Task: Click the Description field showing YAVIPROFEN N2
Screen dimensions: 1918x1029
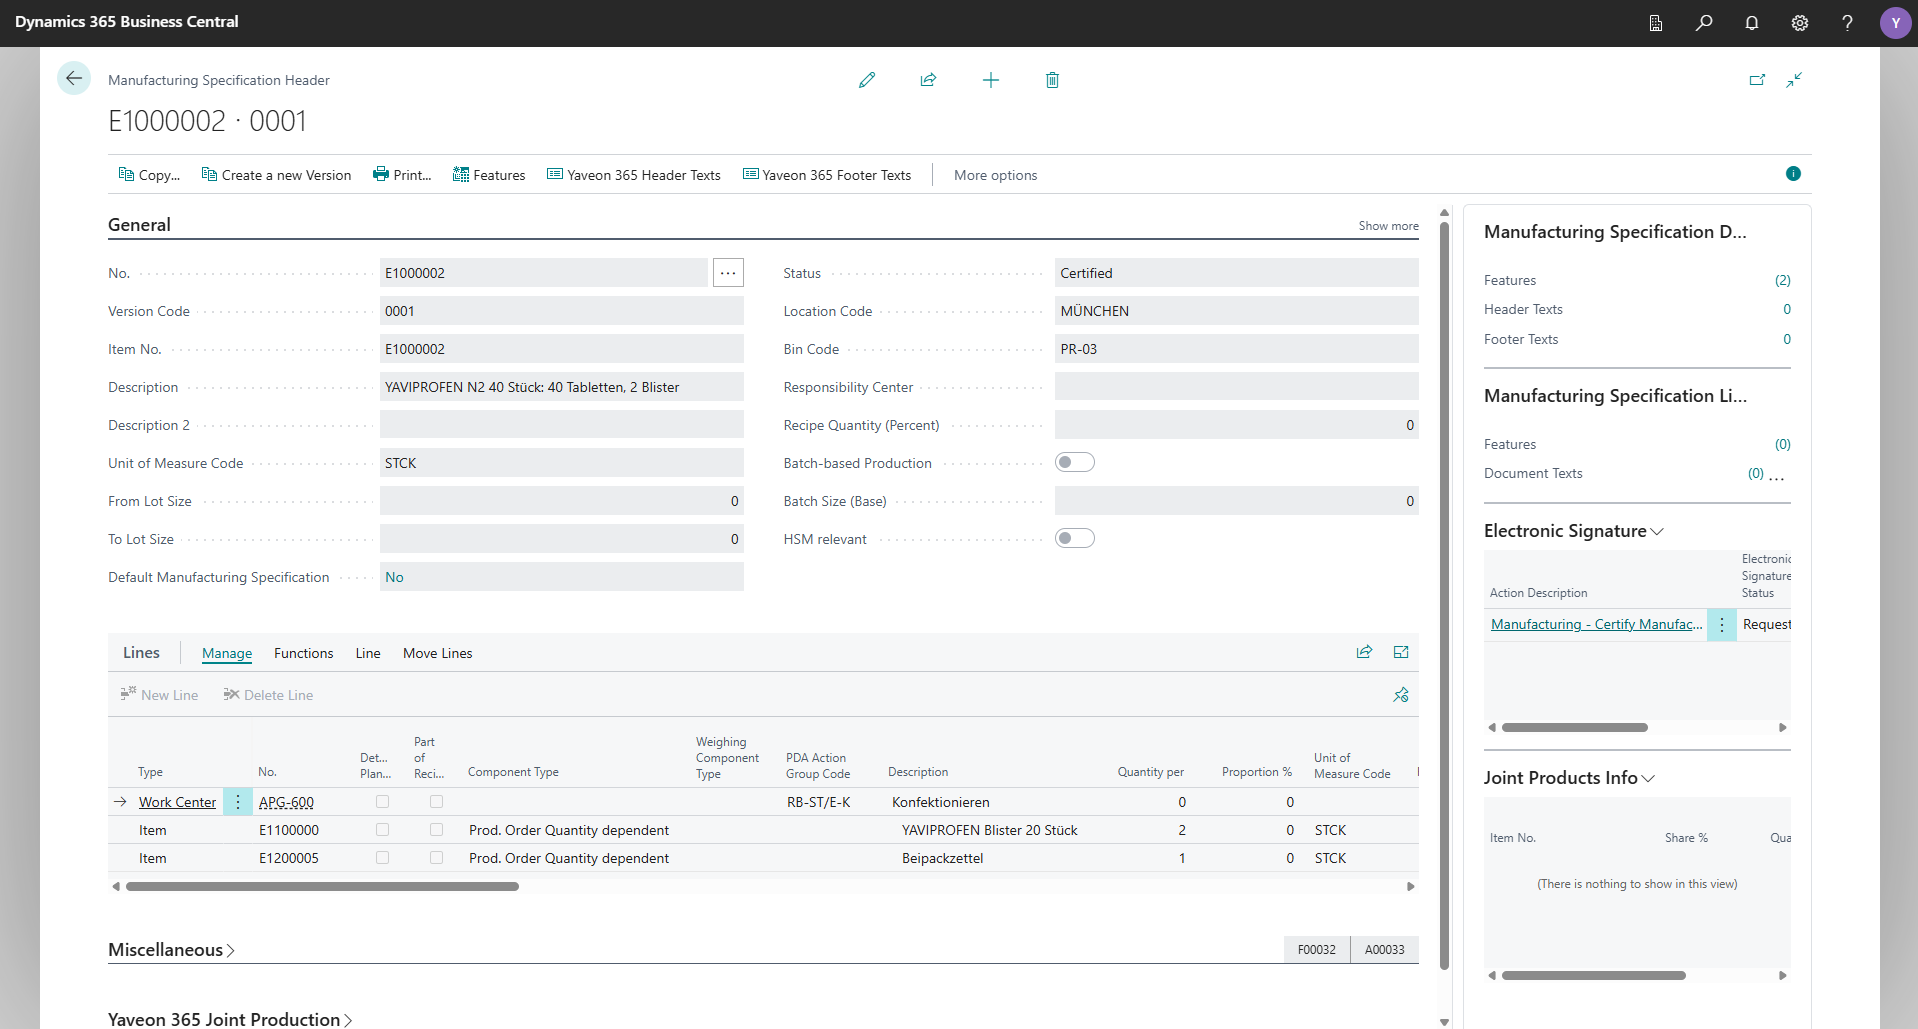Action: point(562,387)
